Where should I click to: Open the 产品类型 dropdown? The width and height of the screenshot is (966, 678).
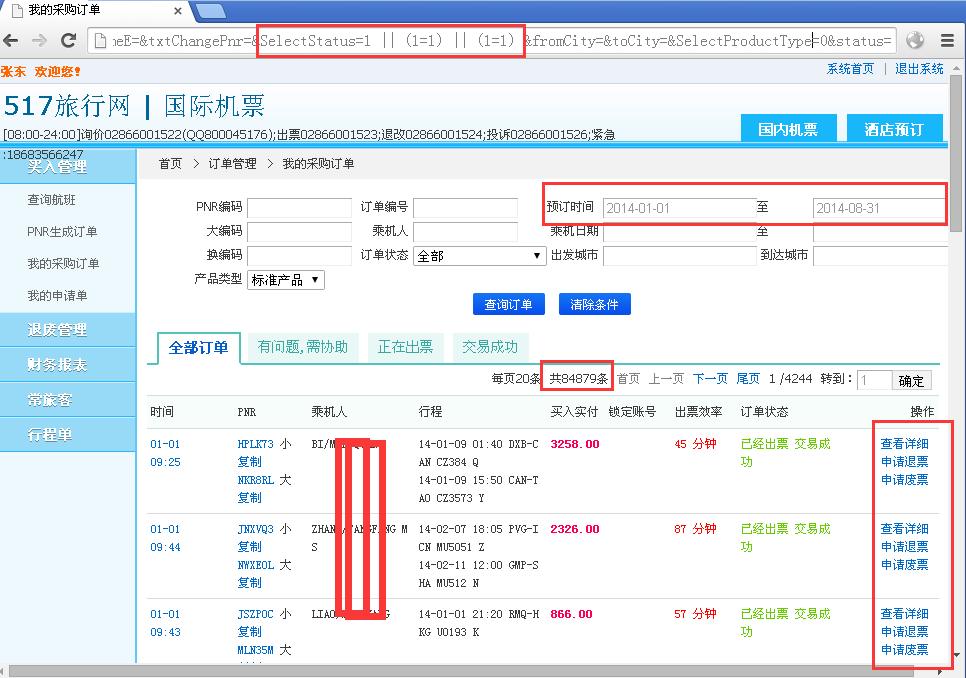click(x=286, y=280)
